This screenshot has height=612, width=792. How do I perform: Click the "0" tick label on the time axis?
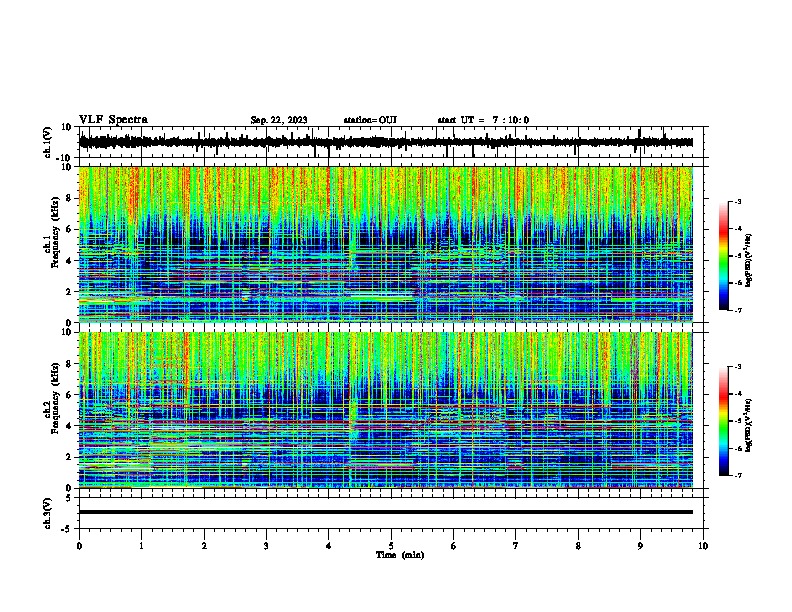(x=79, y=546)
